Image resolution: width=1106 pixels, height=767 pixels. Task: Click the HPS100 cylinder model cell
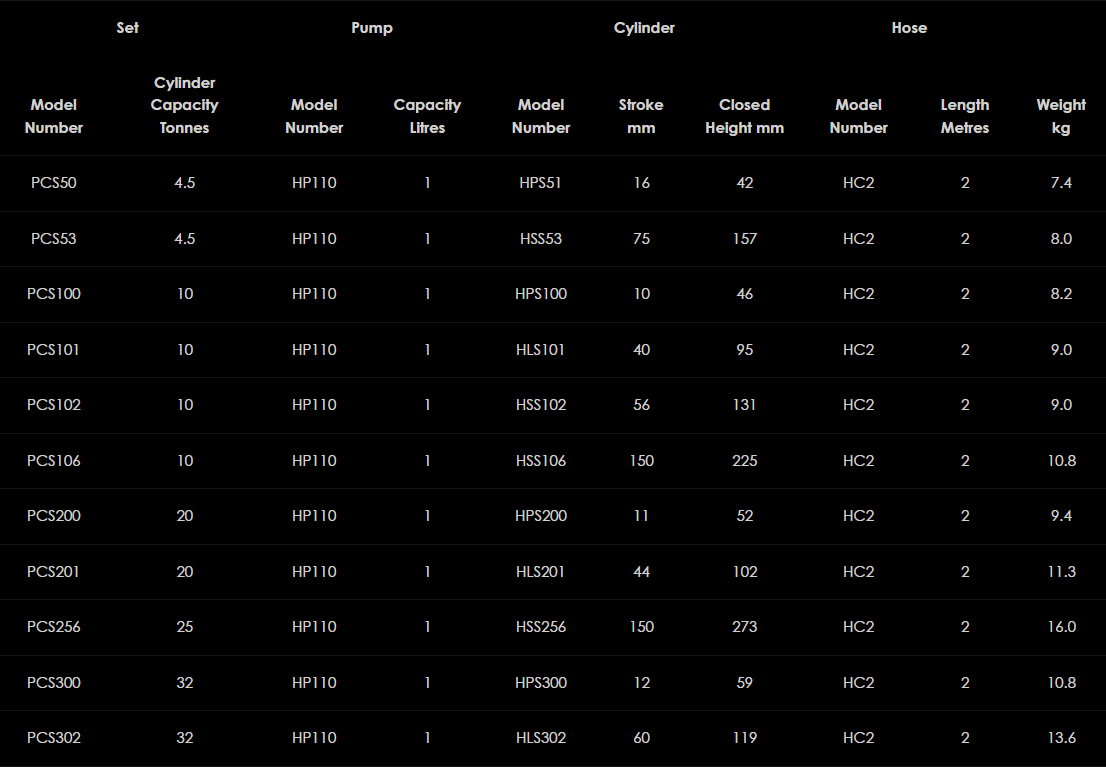[x=541, y=294]
